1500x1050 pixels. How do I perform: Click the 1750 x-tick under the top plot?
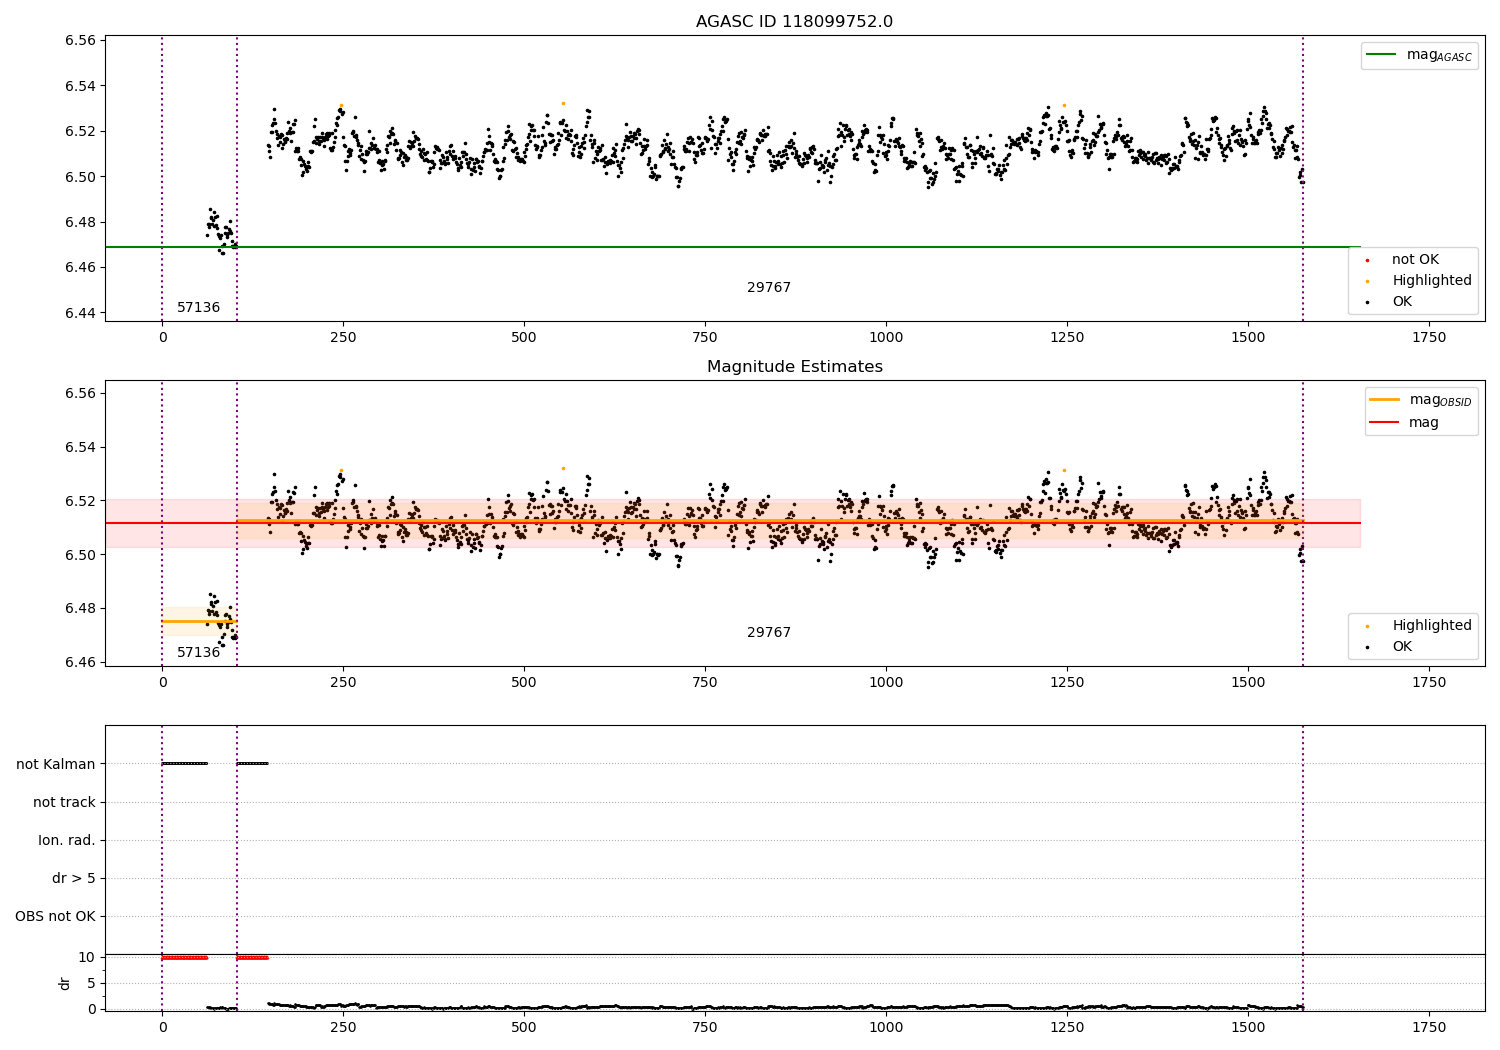(1429, 337)
